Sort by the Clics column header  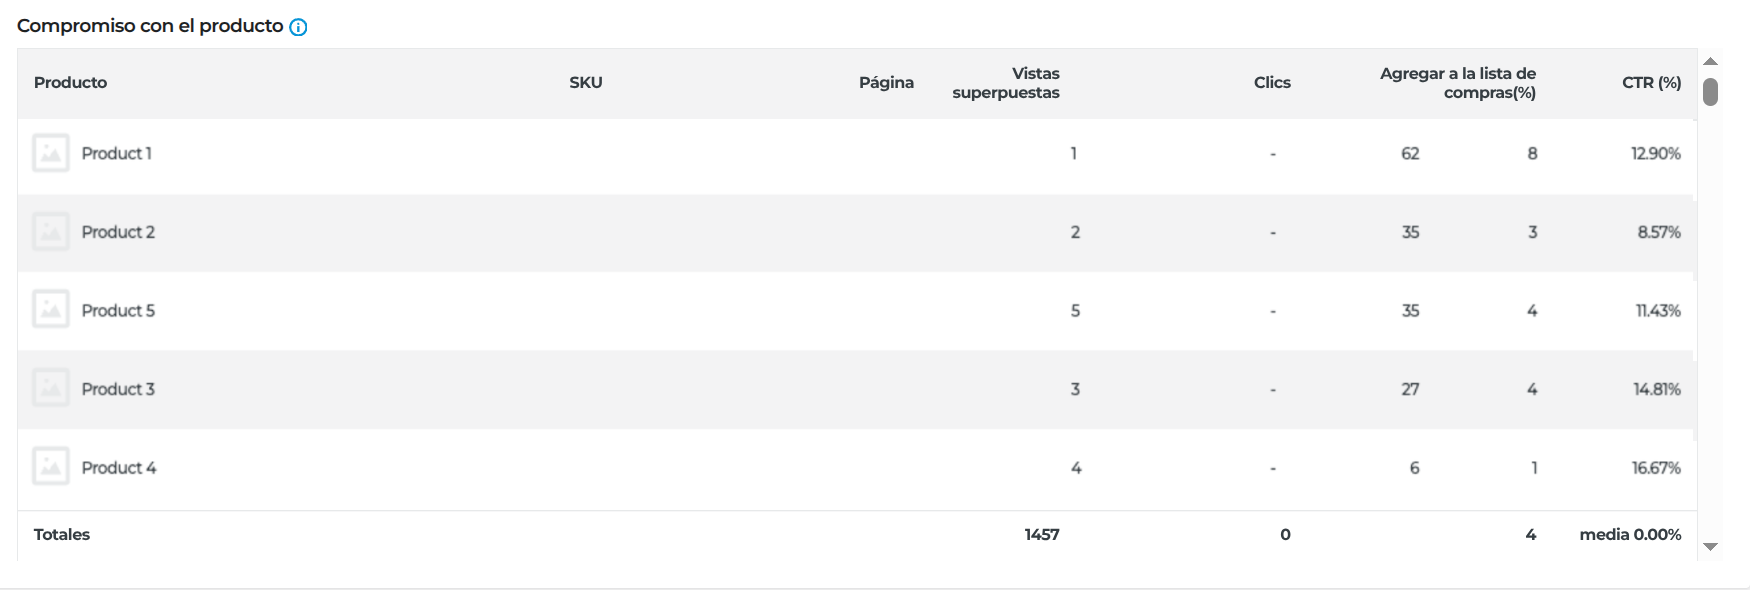tap(1272, 83)
